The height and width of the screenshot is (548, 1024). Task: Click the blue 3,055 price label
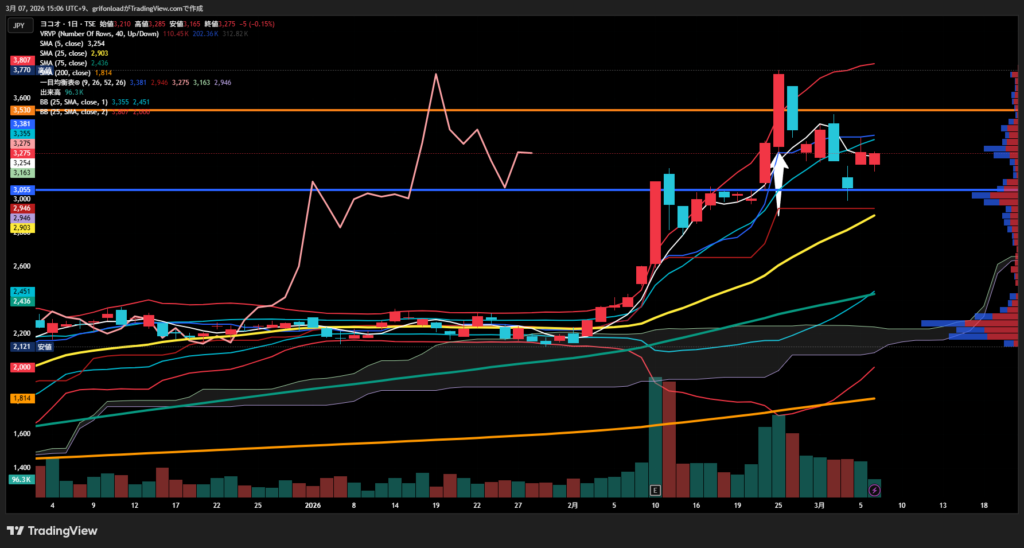pyautogui.click(x=21, y=189)
